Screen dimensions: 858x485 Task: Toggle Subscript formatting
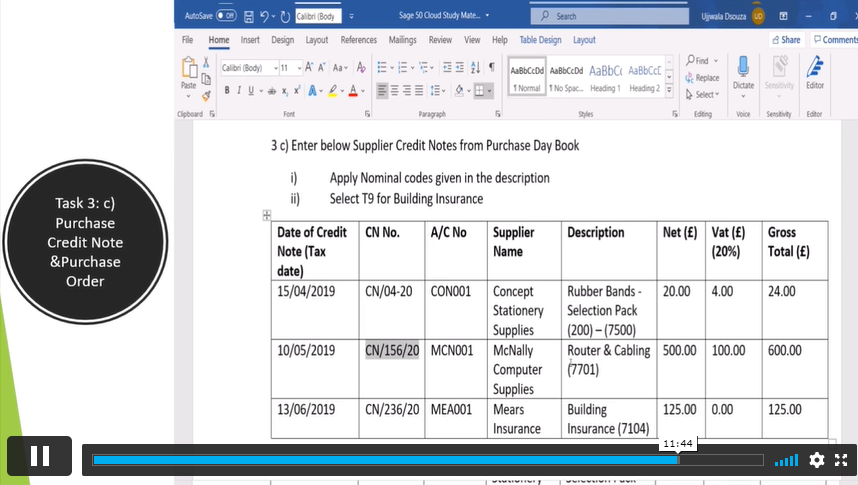point(285,91)
